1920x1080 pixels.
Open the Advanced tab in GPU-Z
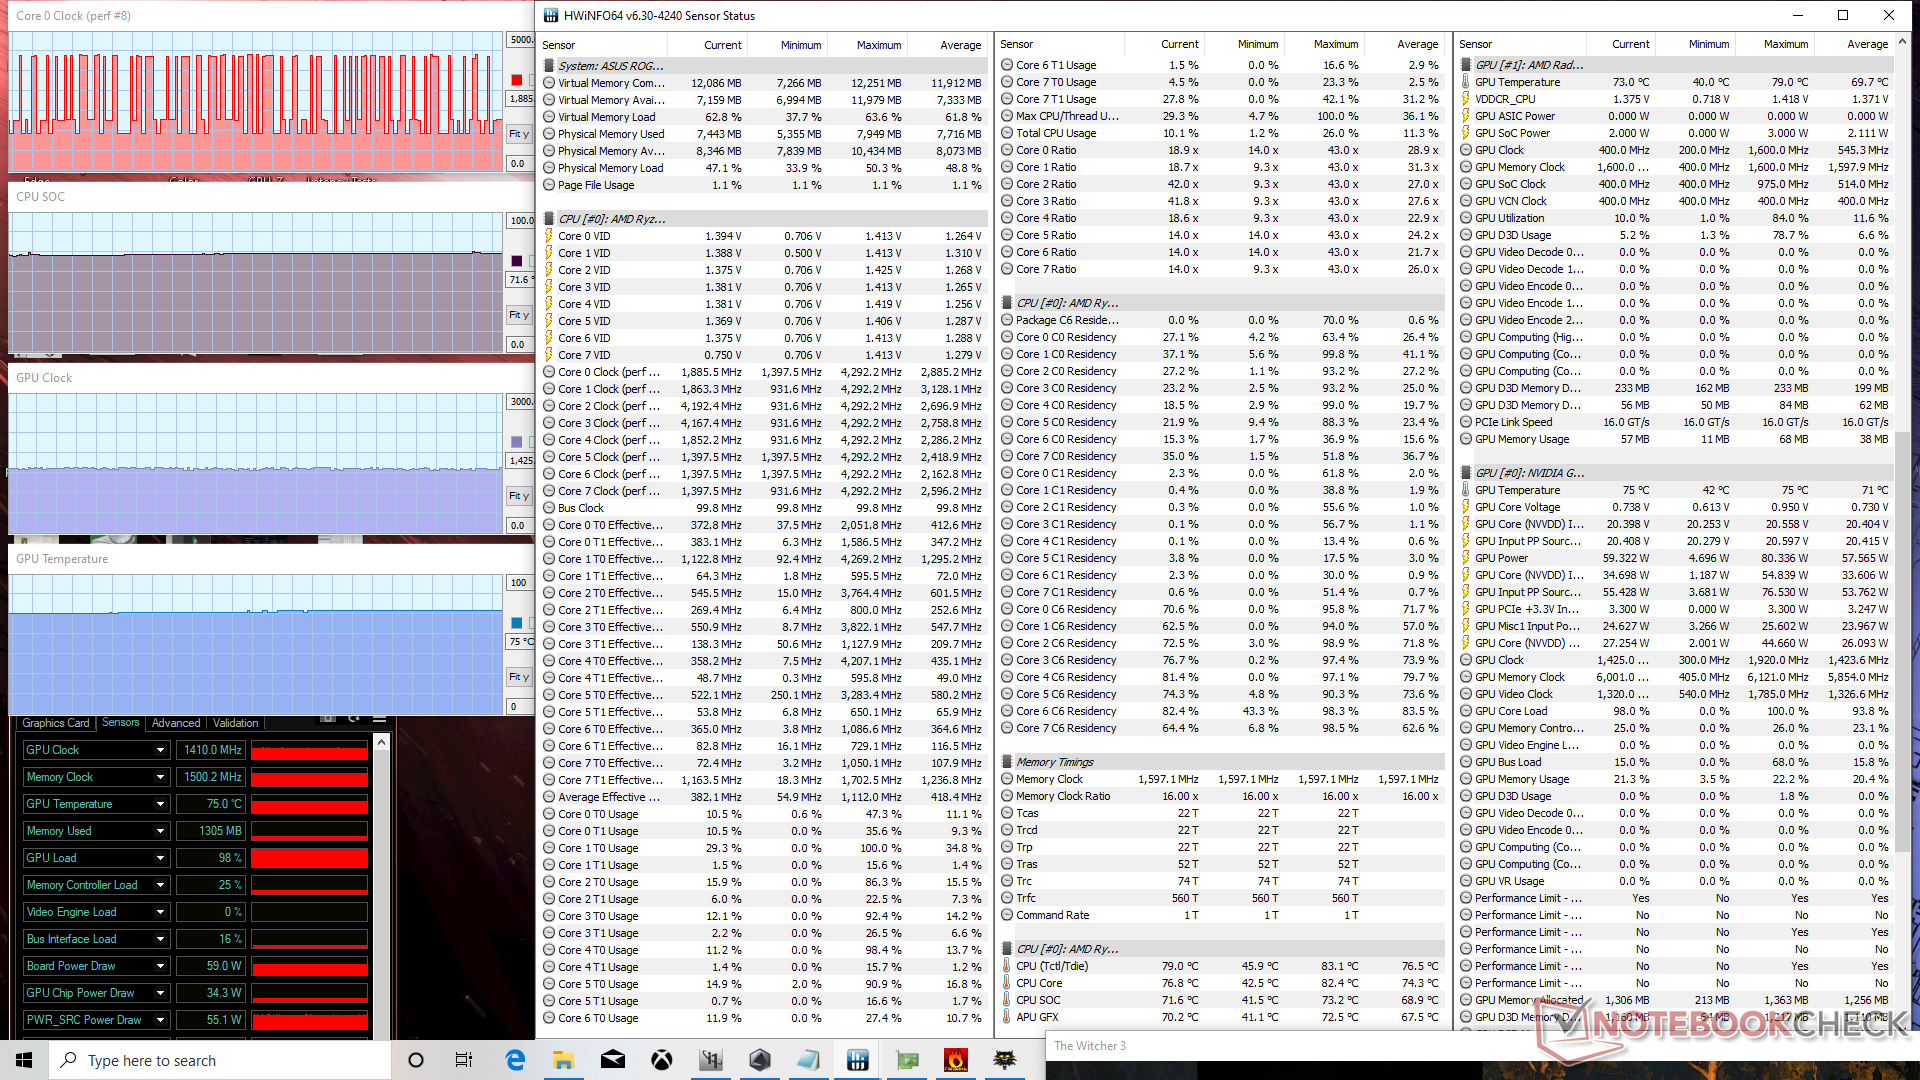click(x=176, y=723)
